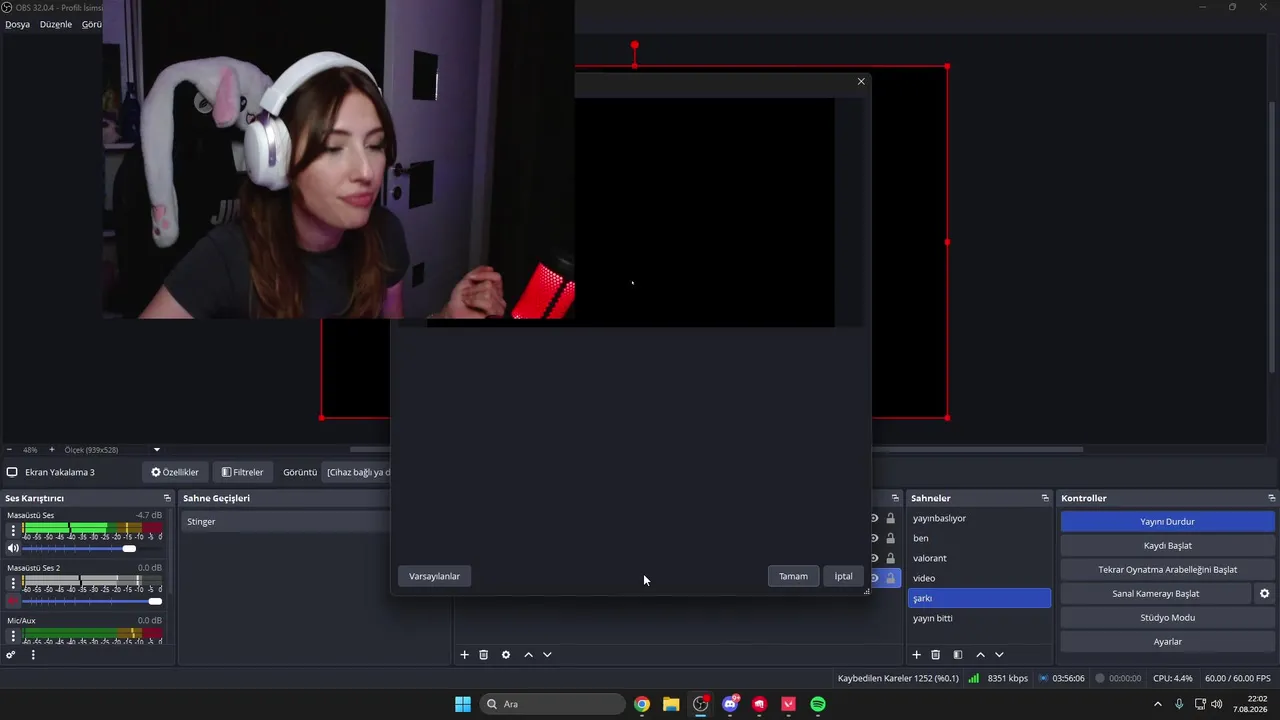This screenshot has height=720, width=1280.
Task: Open Mic/Aux options menu (three dots)
Action: tap(13, 635)
